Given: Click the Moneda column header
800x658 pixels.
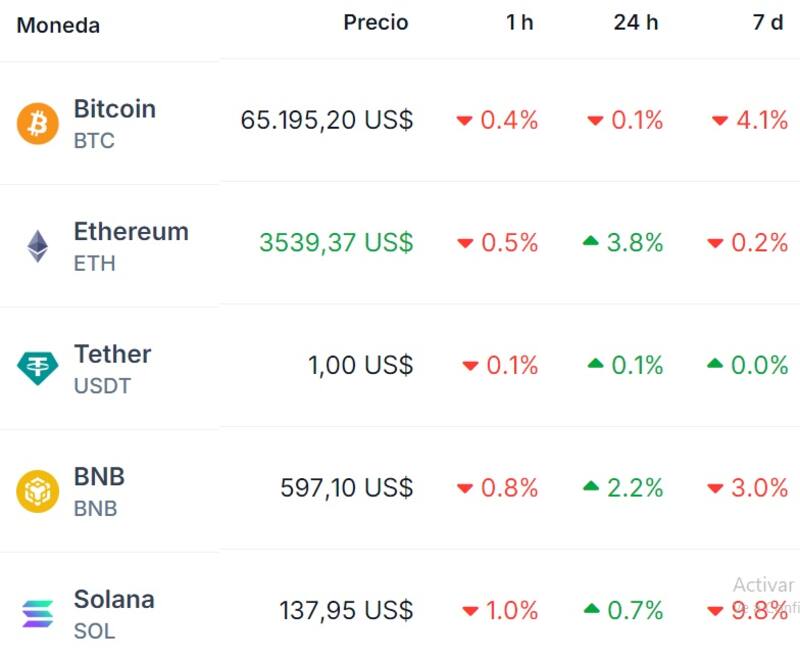Looking at the screenshot, I should [x=57, y=26].
